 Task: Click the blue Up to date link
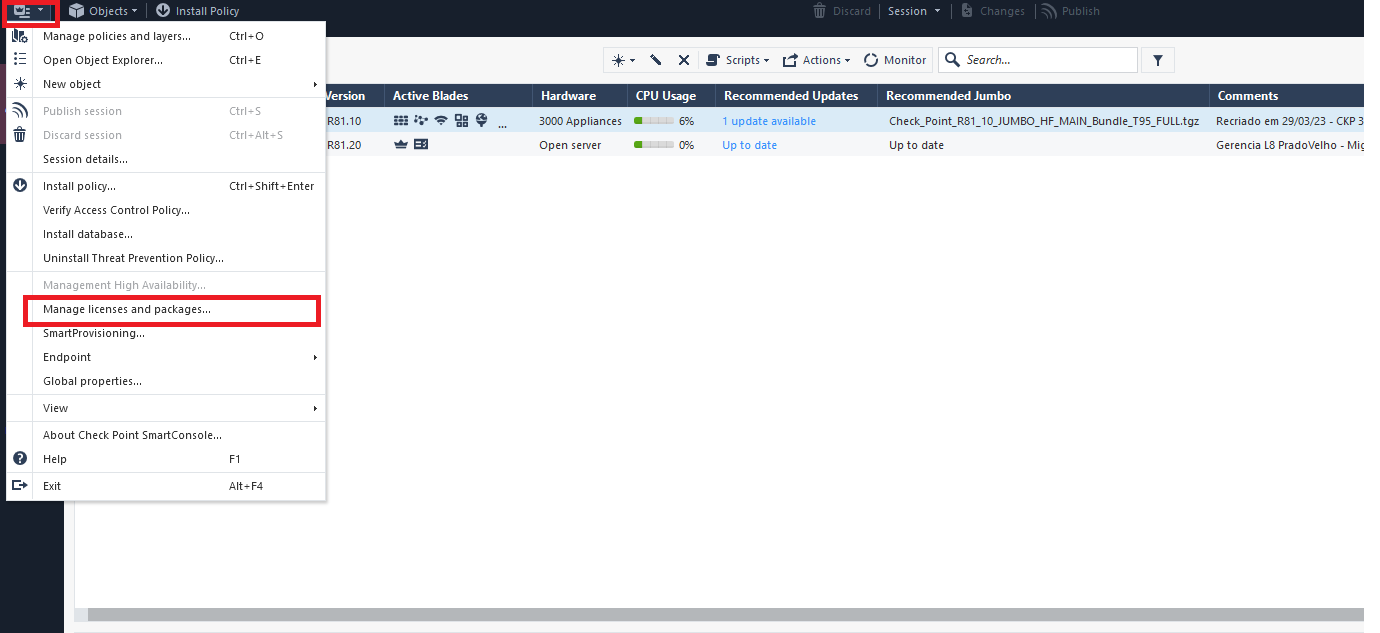pyautogui.click(x=749, y=145)
